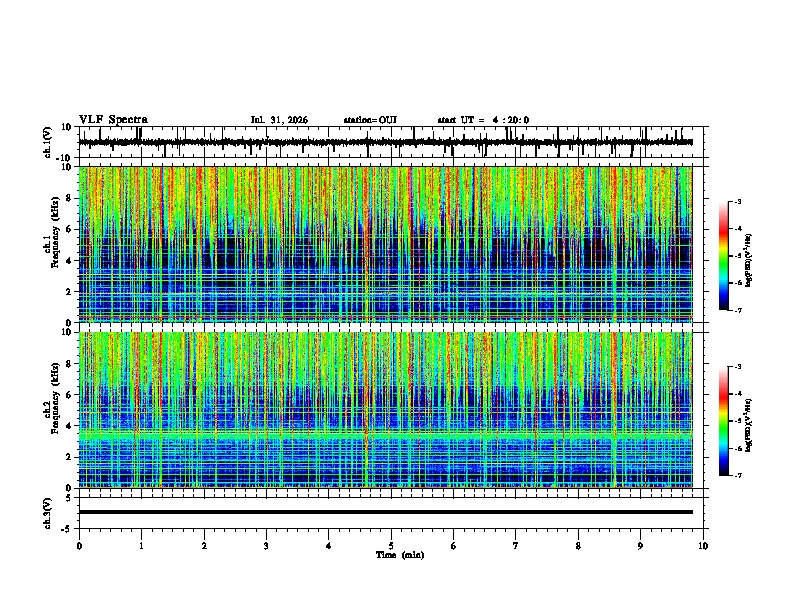This screenshot has height=612, width=792.
Task: Click the "Time (min)" x-axis label
Action: 400,555
